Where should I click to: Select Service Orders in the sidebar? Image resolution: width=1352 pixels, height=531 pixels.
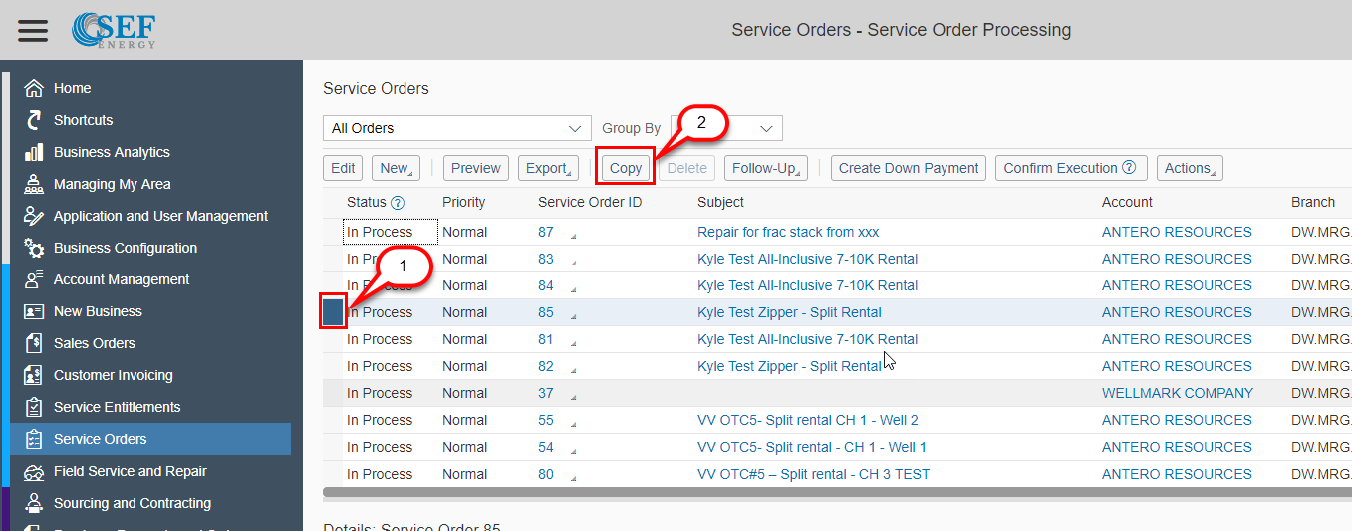point(100,439)
